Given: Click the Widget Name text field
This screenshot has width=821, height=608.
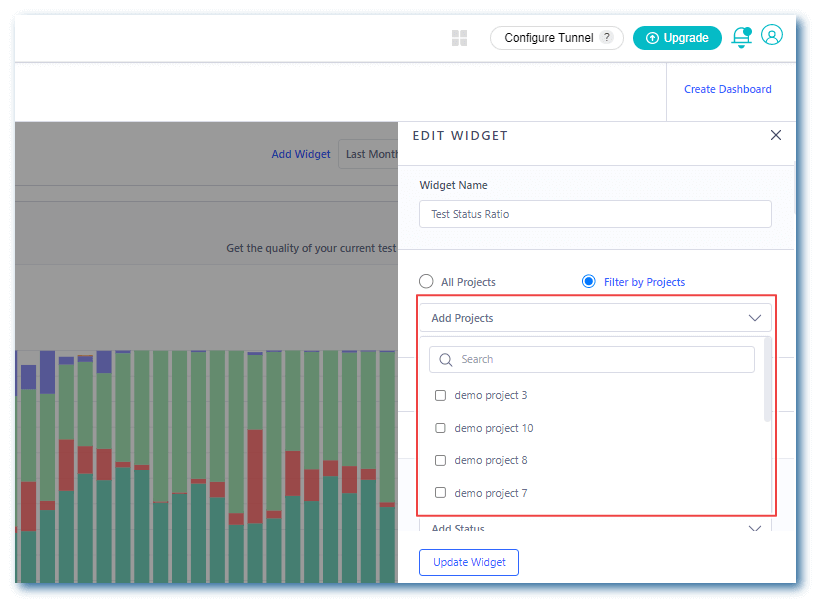Looking at the screenshot, I should click(595, 214).
